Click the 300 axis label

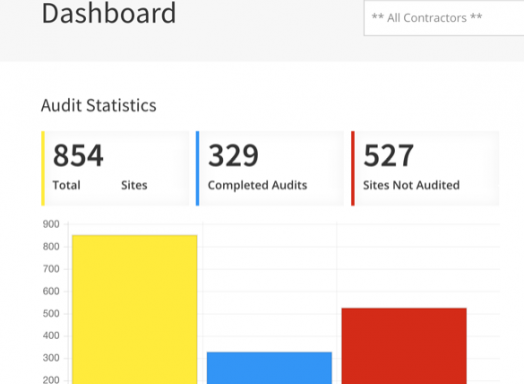(51, 358)
